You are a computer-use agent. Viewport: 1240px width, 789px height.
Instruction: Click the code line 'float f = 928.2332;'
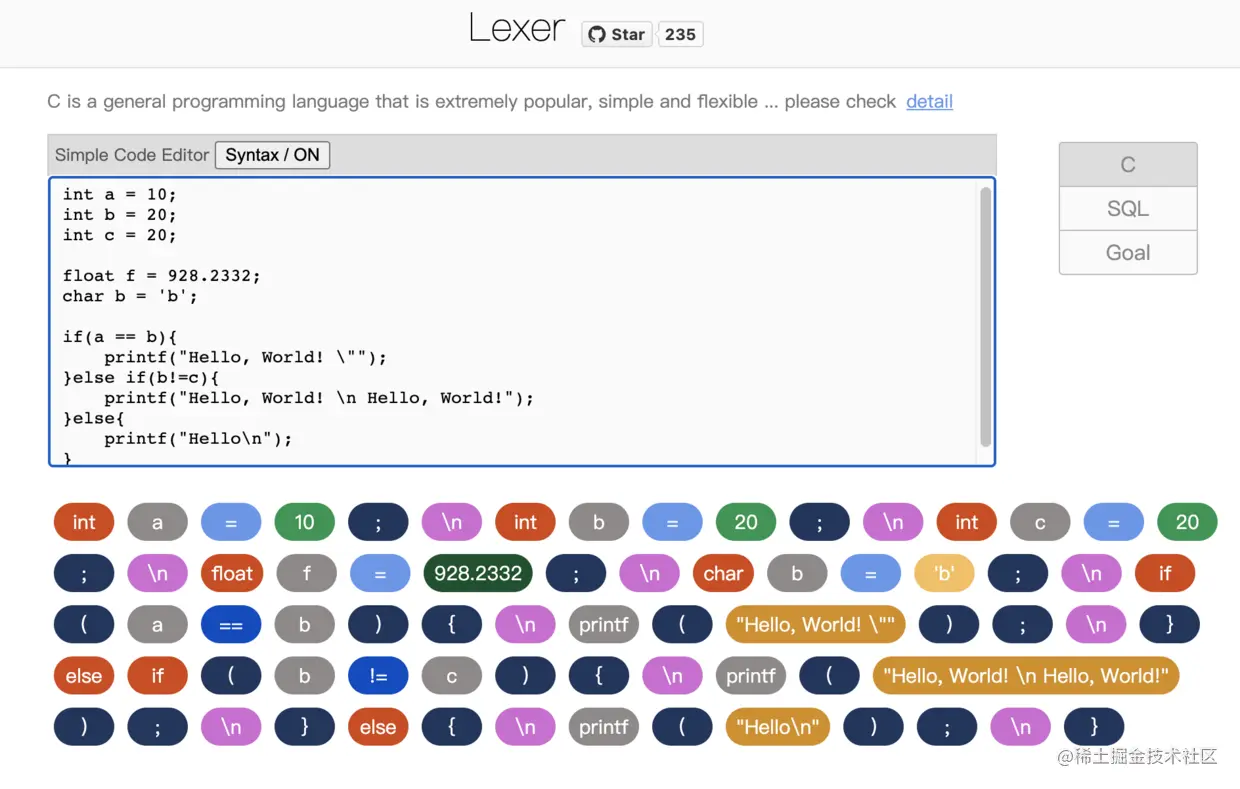[161, 275]
